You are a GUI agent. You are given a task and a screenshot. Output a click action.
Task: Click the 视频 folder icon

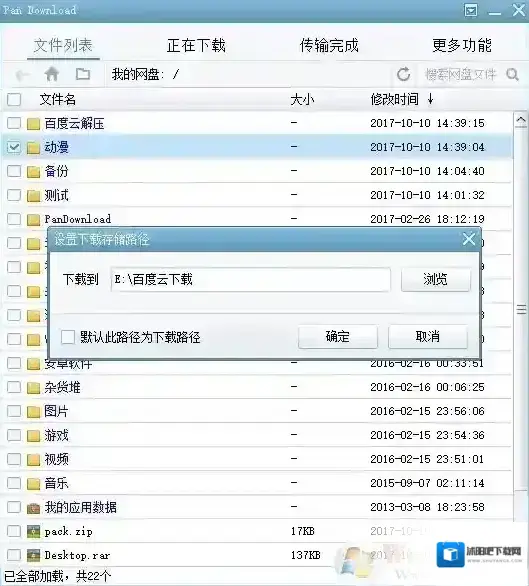coord(33,459)
